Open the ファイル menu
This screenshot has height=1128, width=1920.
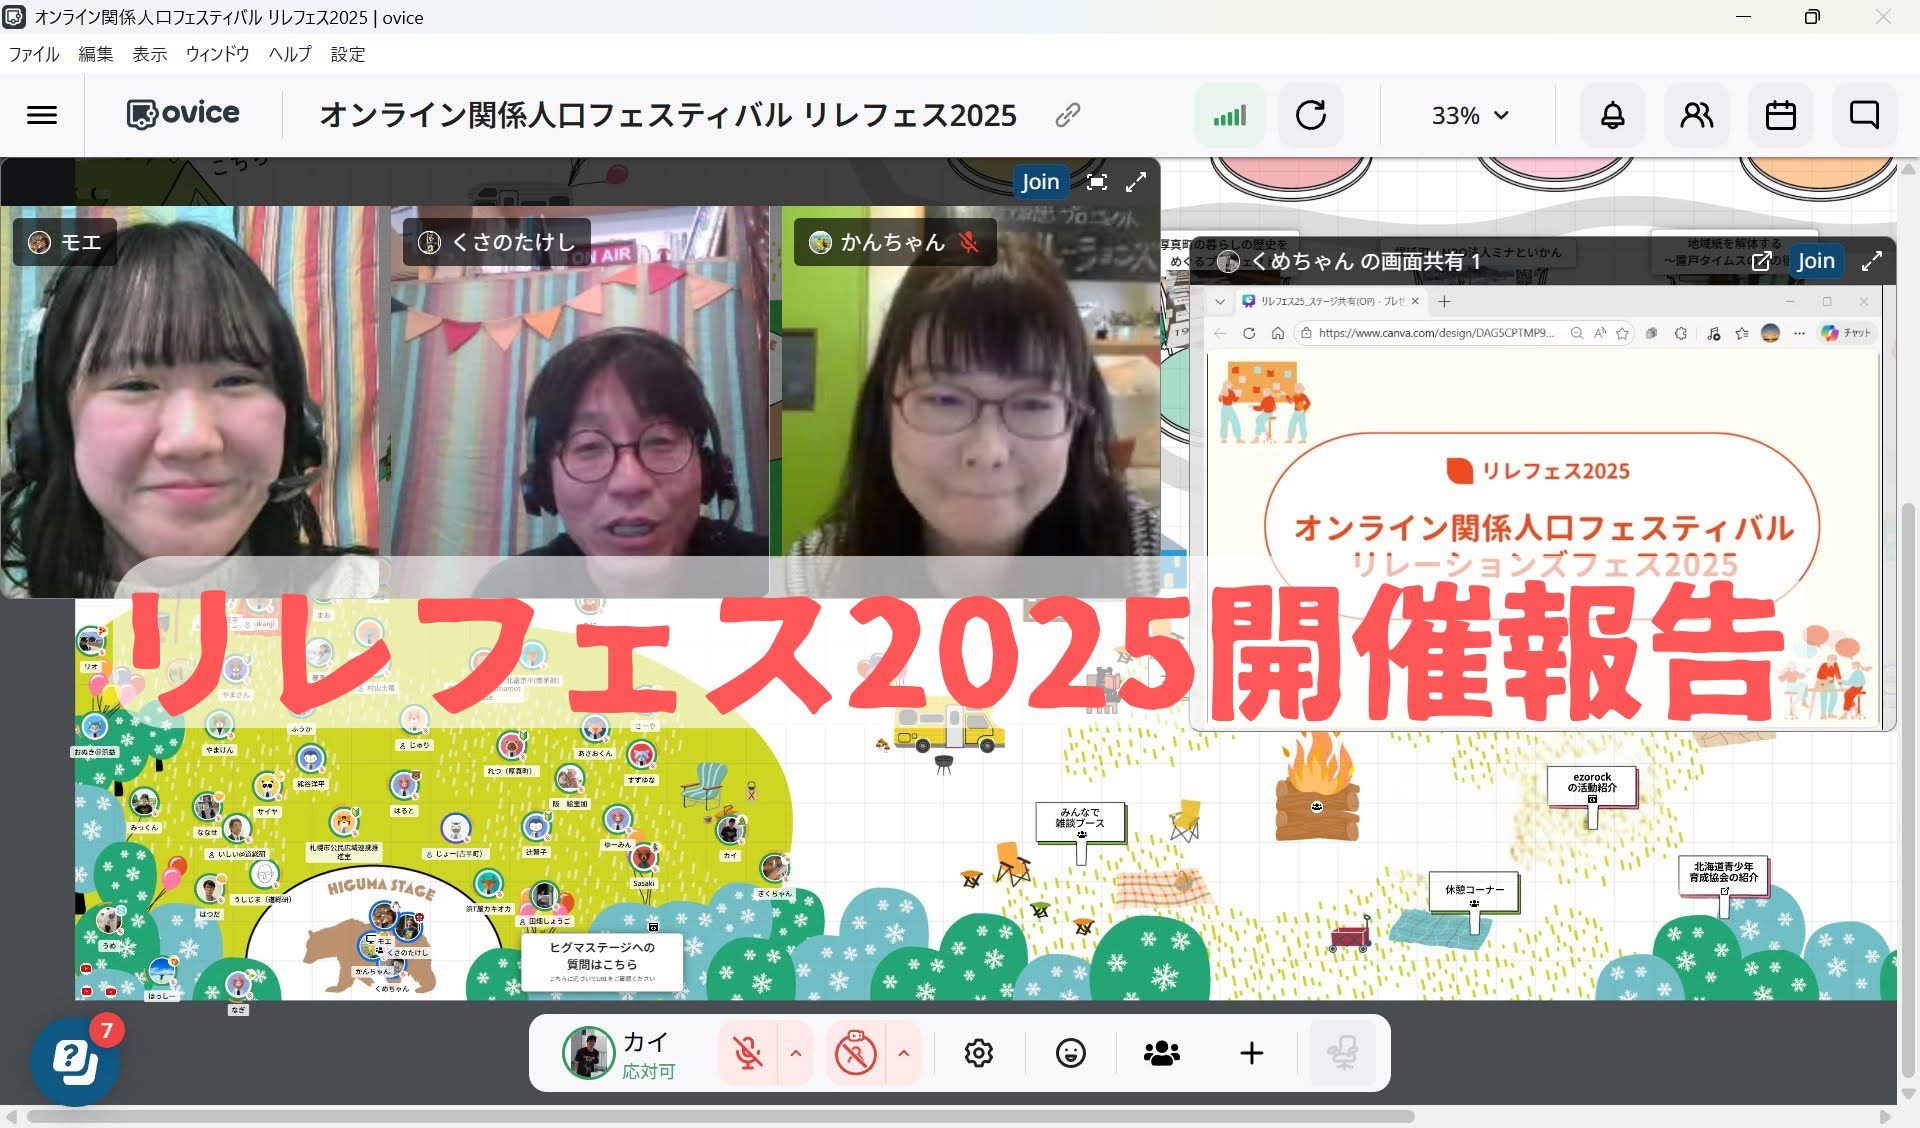coord(34,54)
